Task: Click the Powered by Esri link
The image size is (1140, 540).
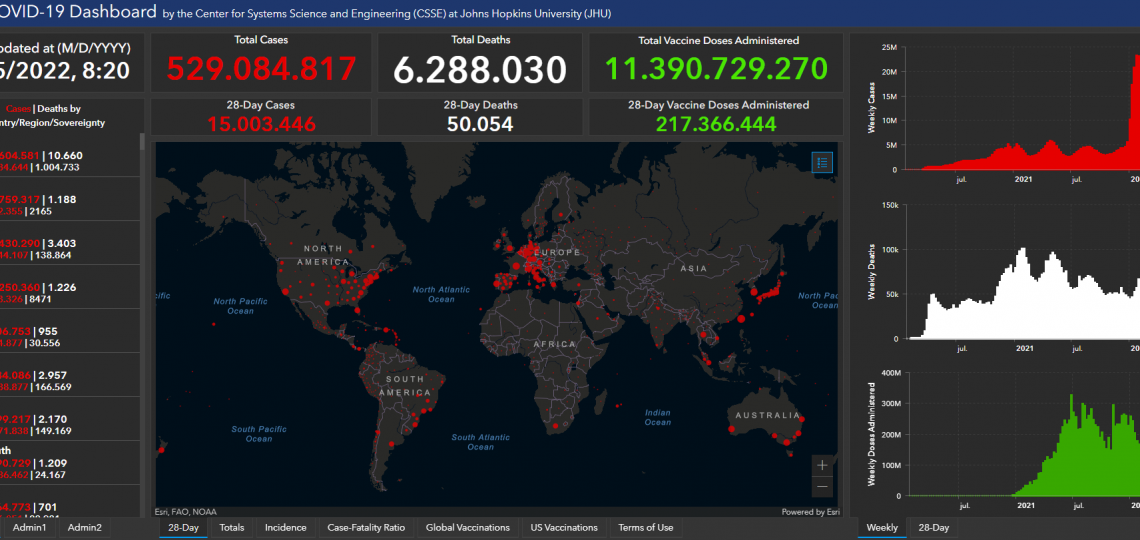Action: pos(811,512)
